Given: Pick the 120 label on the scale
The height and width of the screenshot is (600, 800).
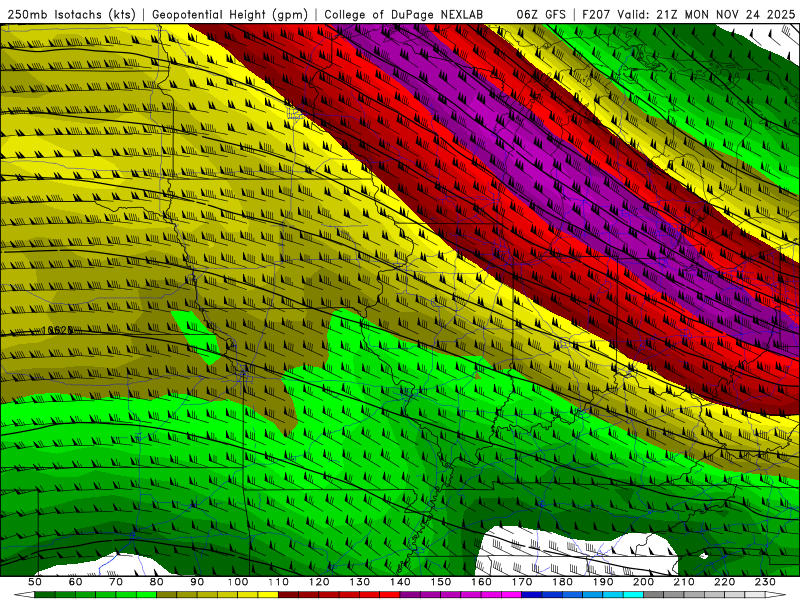Looking at the screenshot, I should point(319,582).
